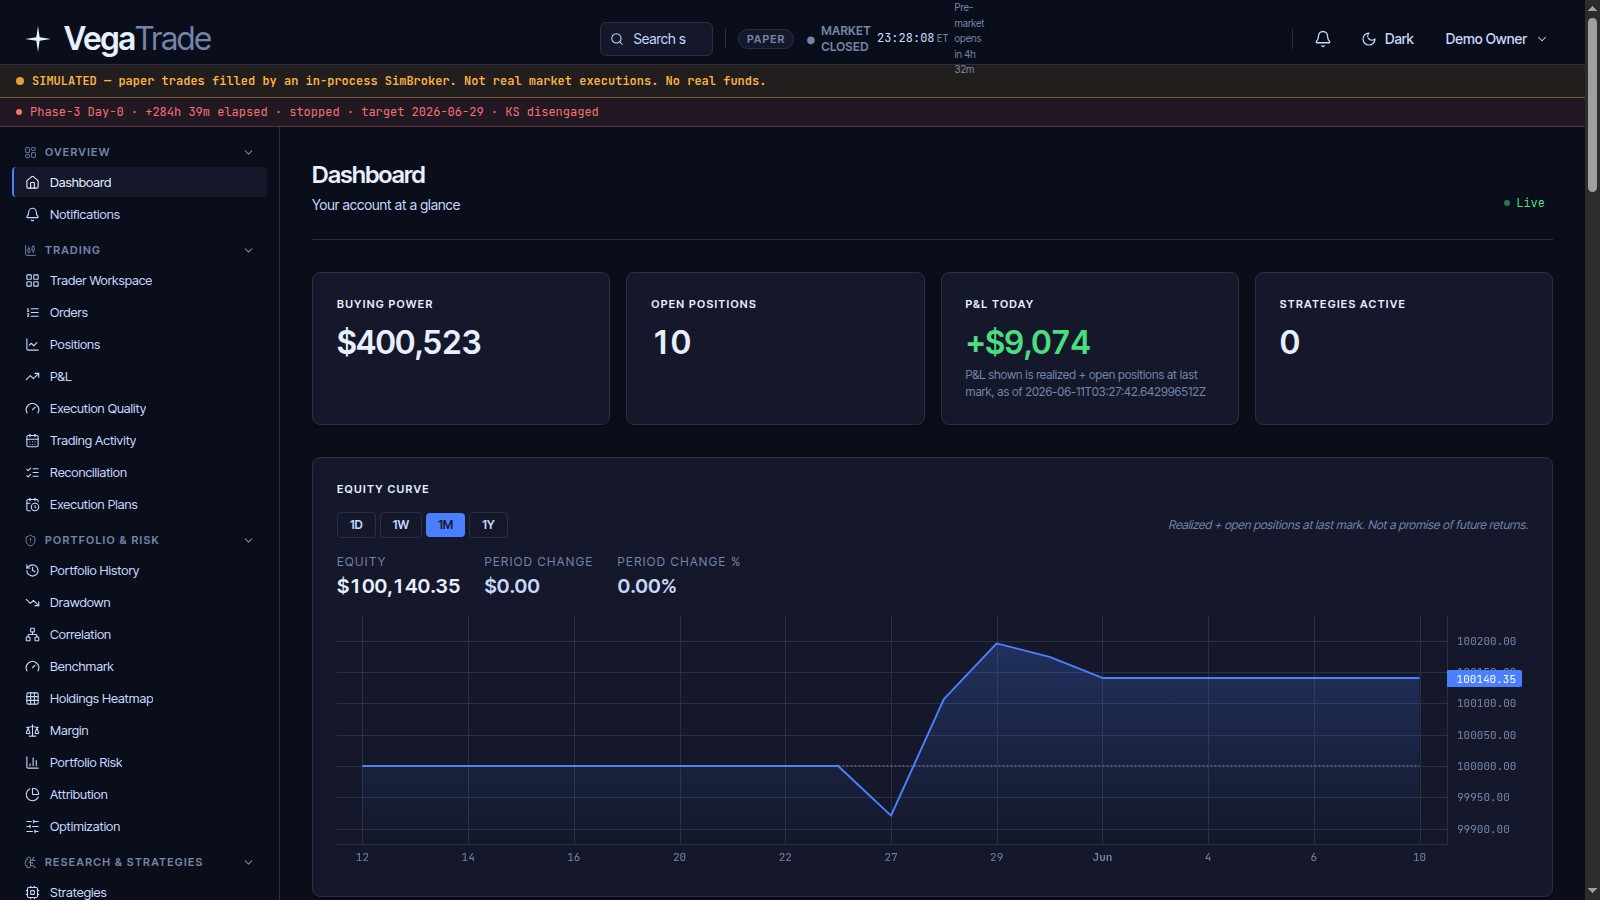1600x900 pixels.
Task: Select the 1M equity curve range
Action: (445, 525)
